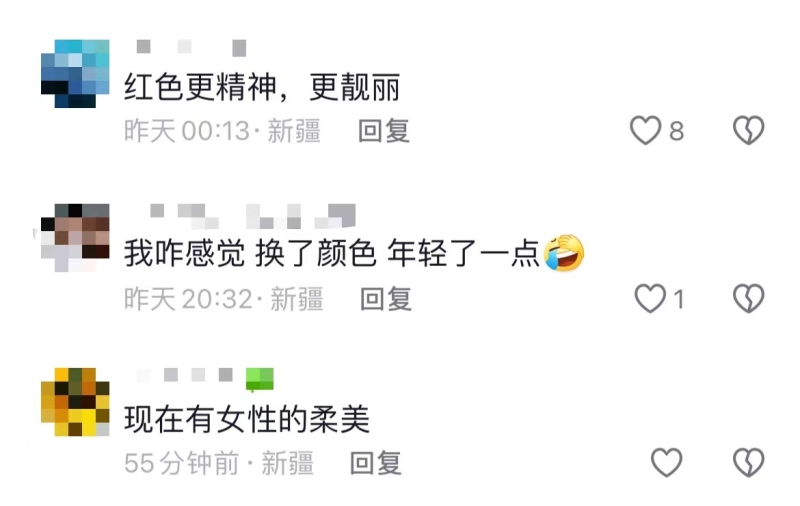The height and width of the screenshot is (506, 800).
Task: Reply to the 红色更精神 comment
Action: tap(384, 131)
